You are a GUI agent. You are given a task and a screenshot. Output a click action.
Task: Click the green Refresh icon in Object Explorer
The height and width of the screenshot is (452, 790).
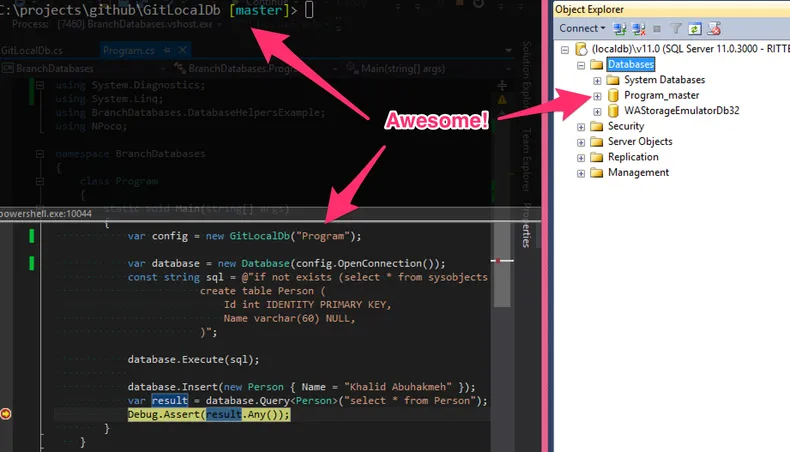tap(694, 29)
